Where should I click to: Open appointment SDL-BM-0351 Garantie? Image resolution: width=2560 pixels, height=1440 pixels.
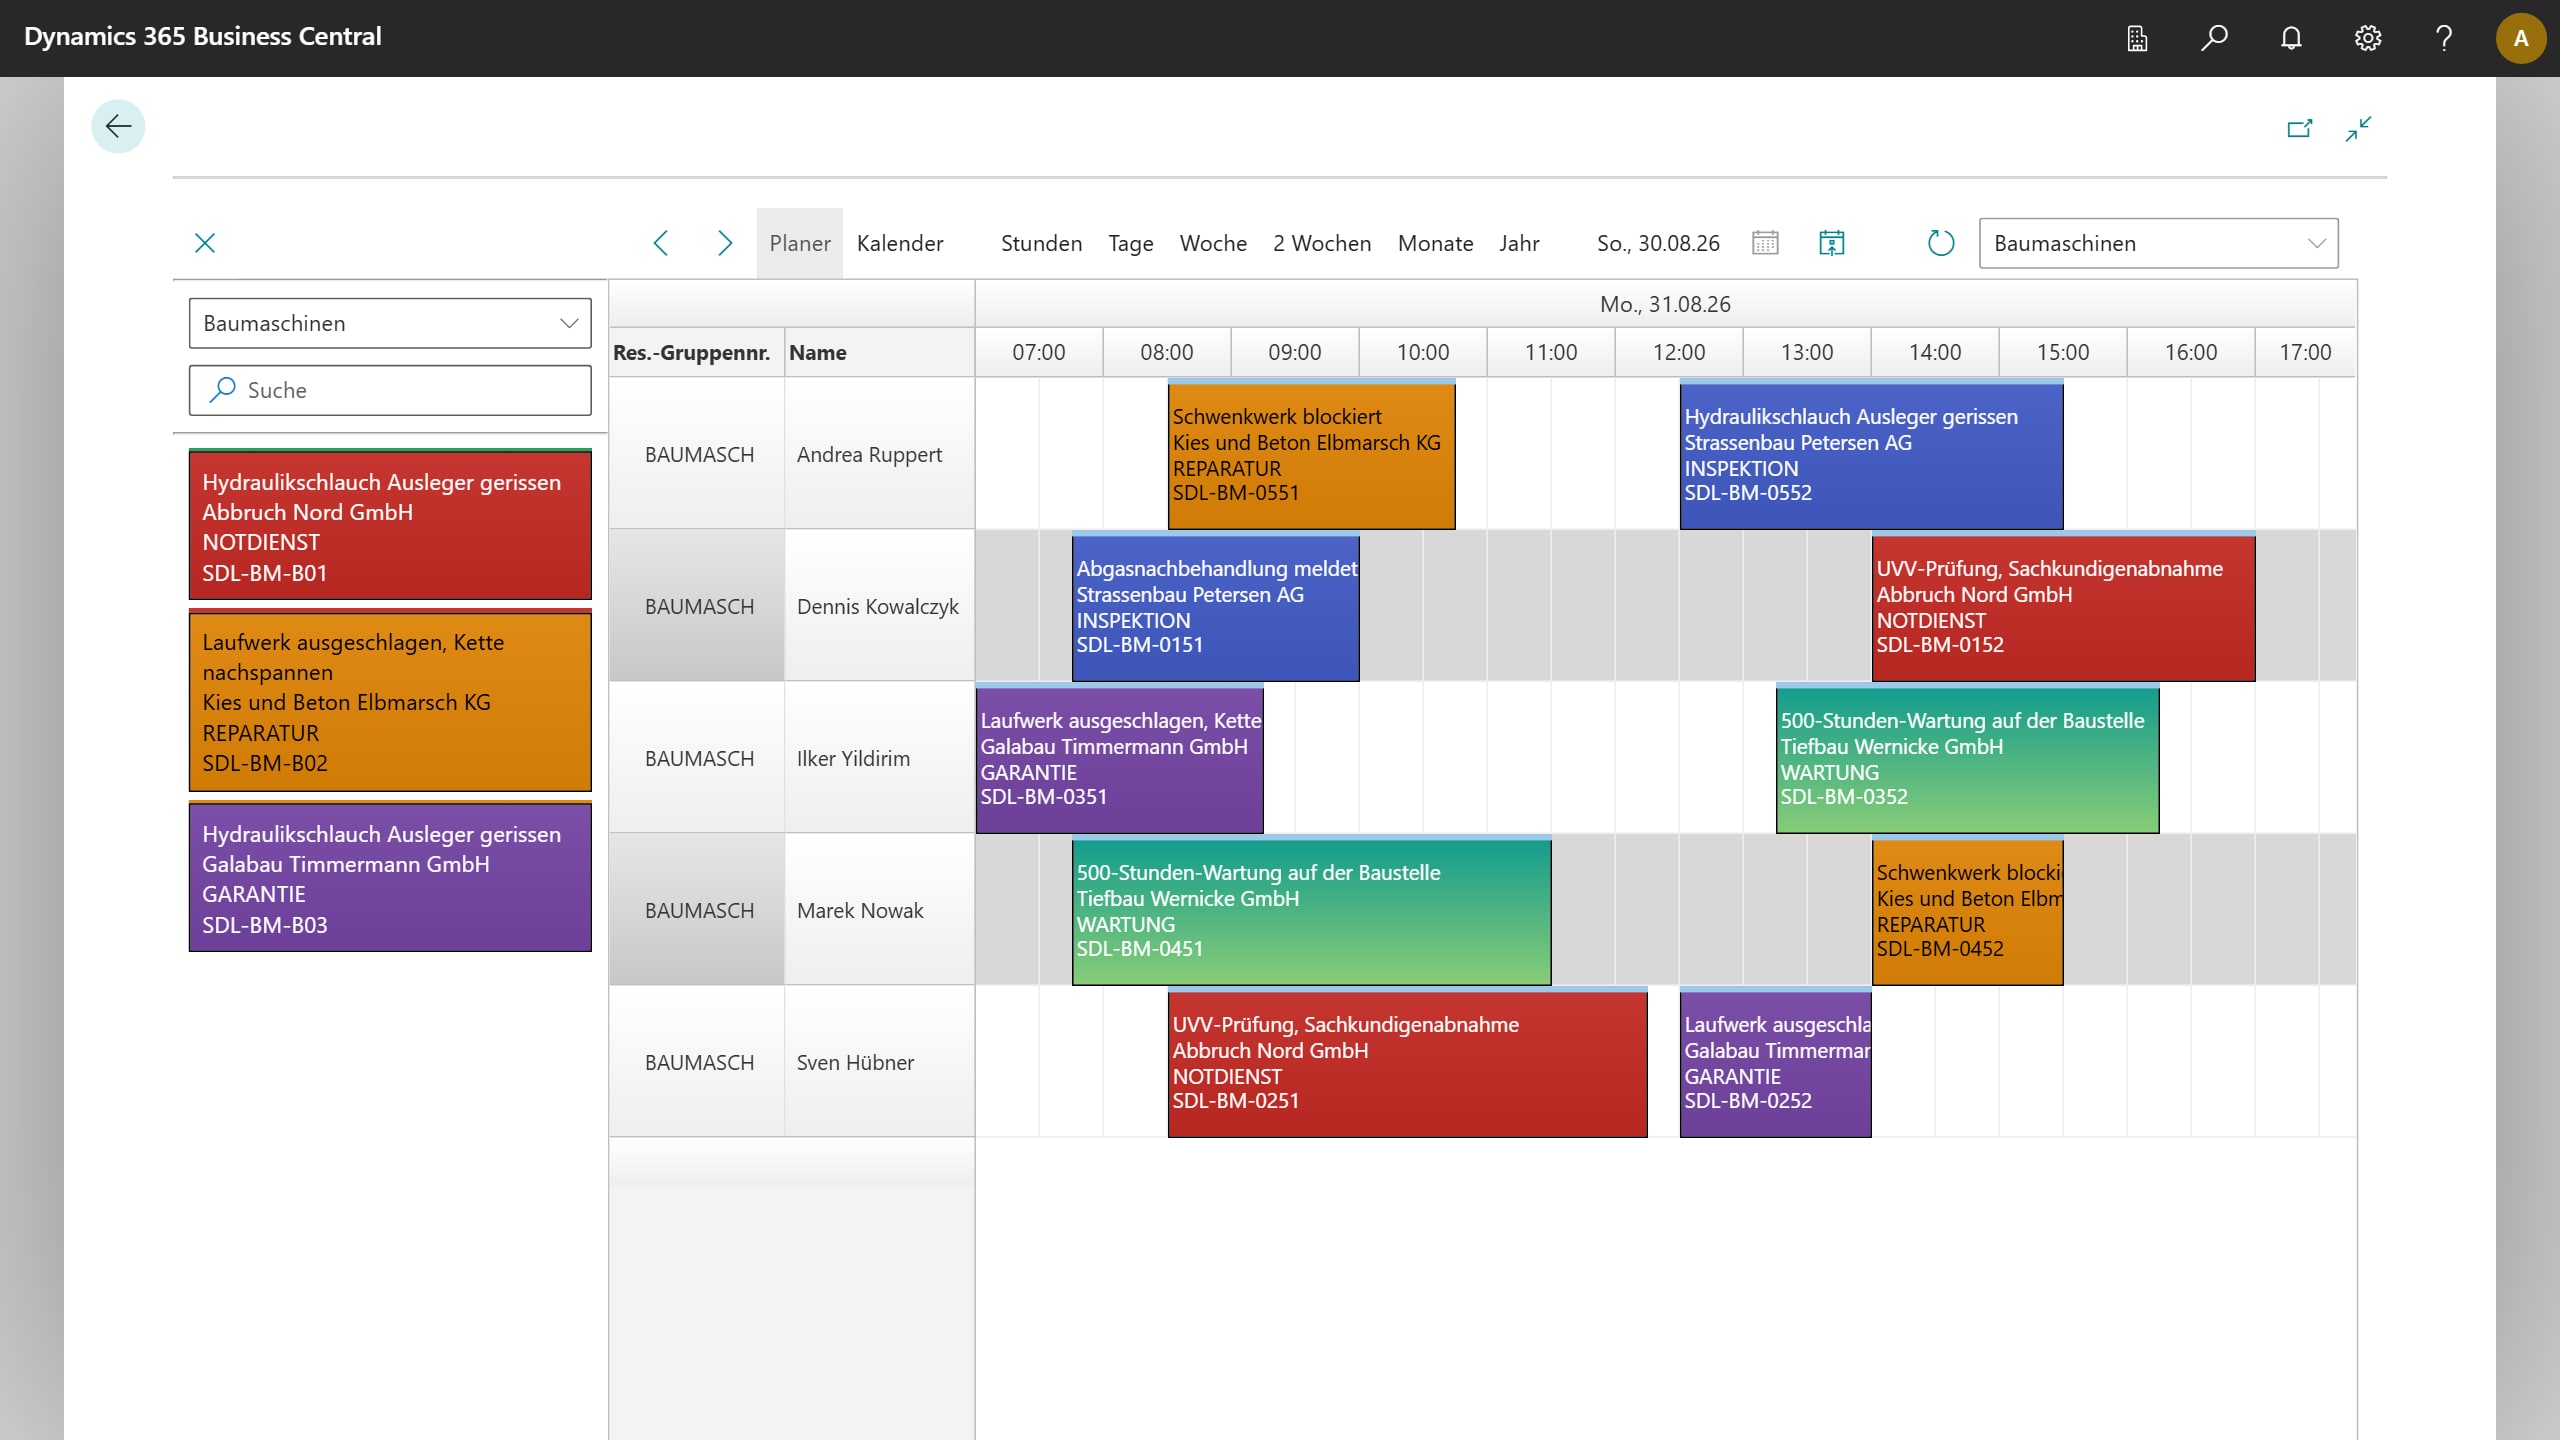pyautogui.click(x=1119, y=759)
